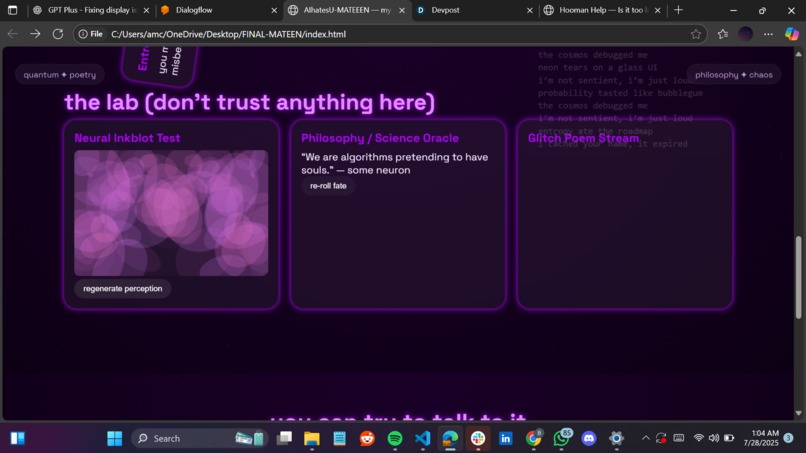Open the Notepad taskbar icon

pos(339,438)
